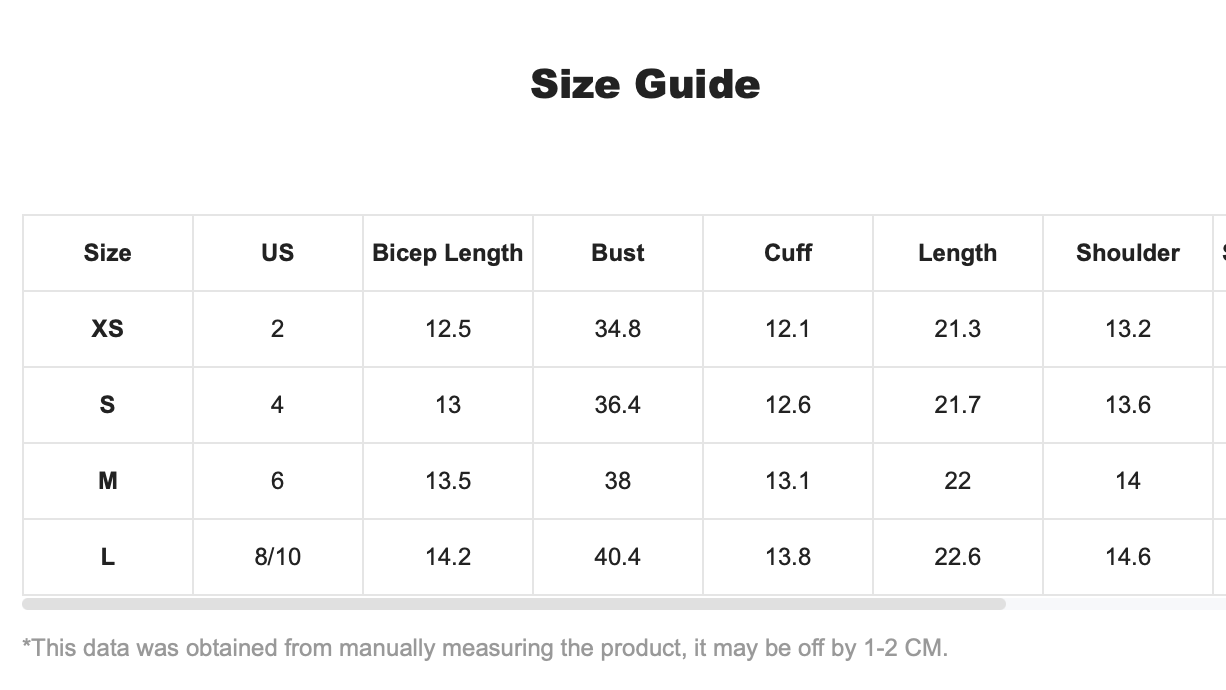Click the Bicep Length column header
Screen dimensions: 1226x690
click(448, 253)
